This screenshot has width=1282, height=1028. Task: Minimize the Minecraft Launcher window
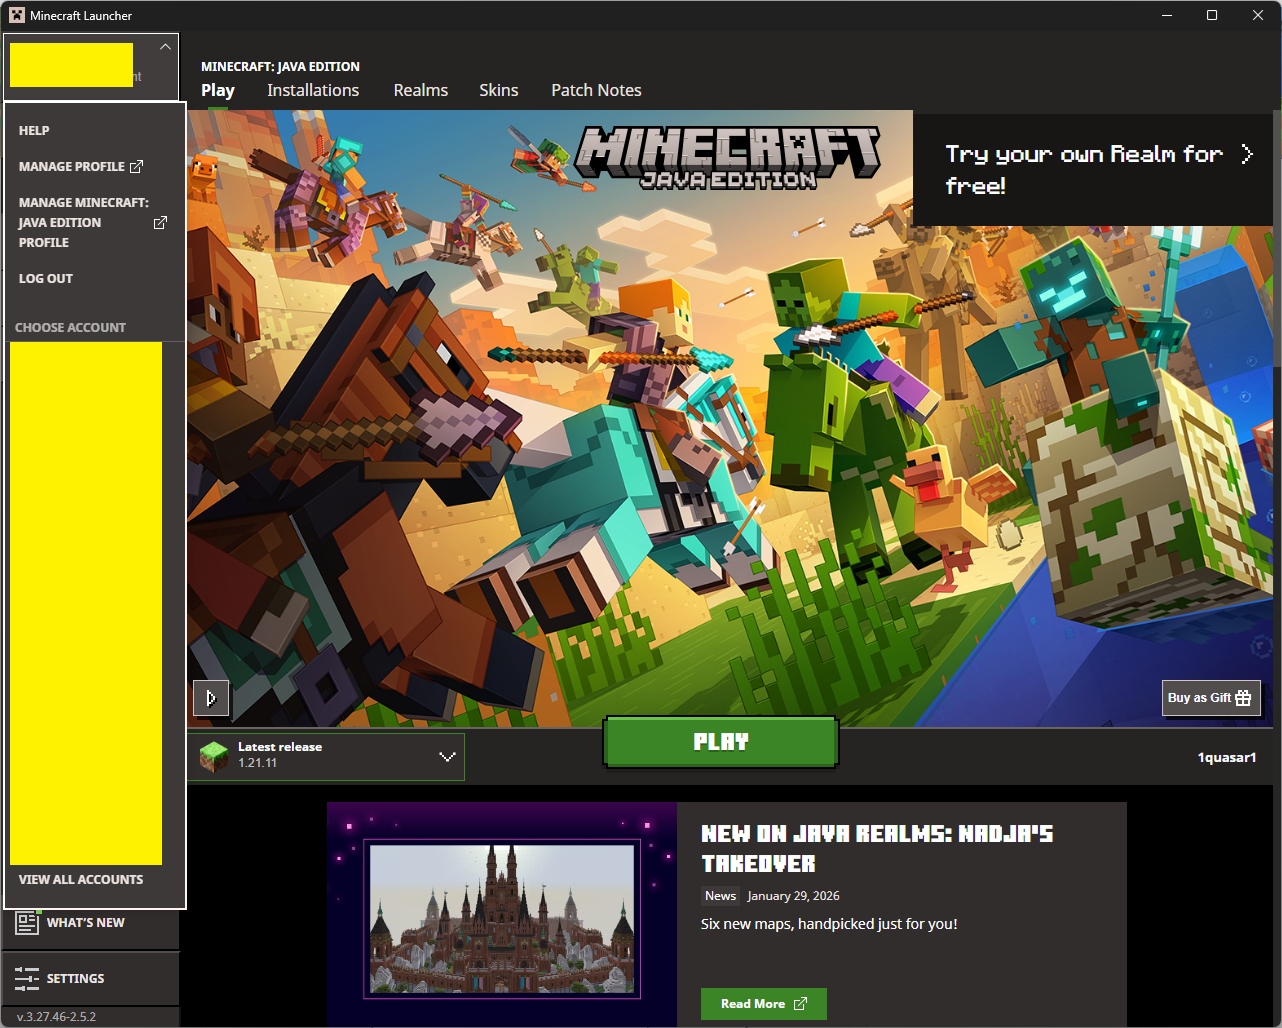click(x=1166, y=15)
